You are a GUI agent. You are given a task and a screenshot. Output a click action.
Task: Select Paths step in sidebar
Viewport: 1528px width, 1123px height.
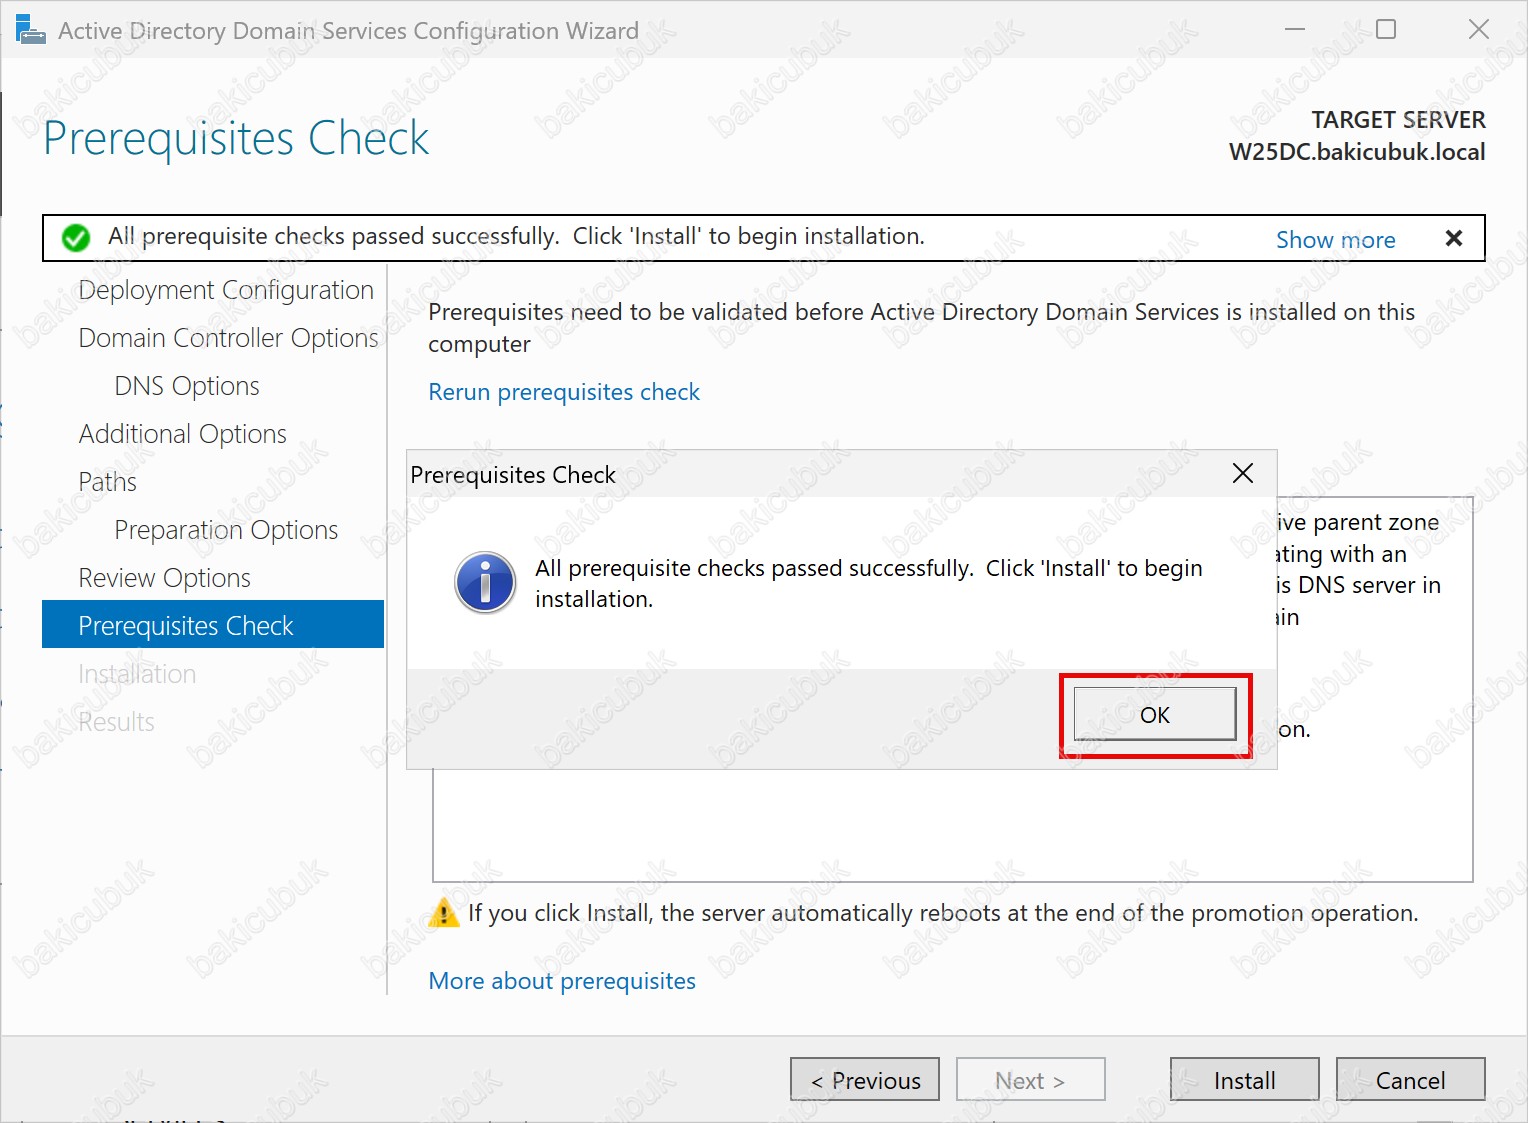107,482
